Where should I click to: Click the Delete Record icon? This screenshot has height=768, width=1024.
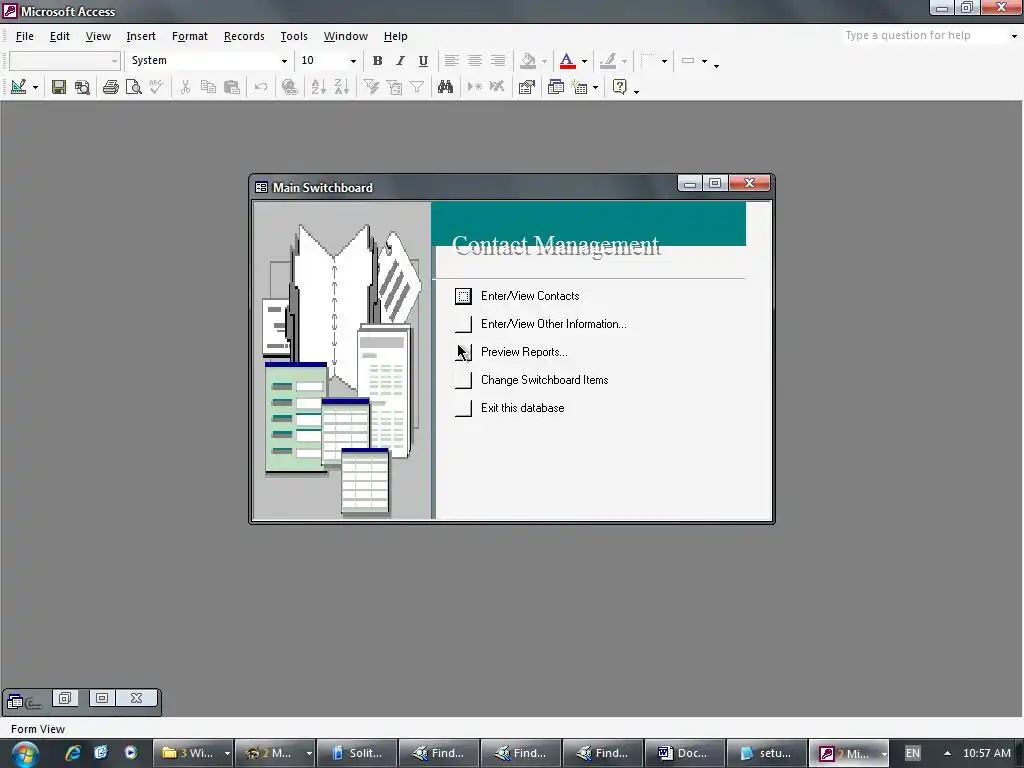click(x=497, y=87)
